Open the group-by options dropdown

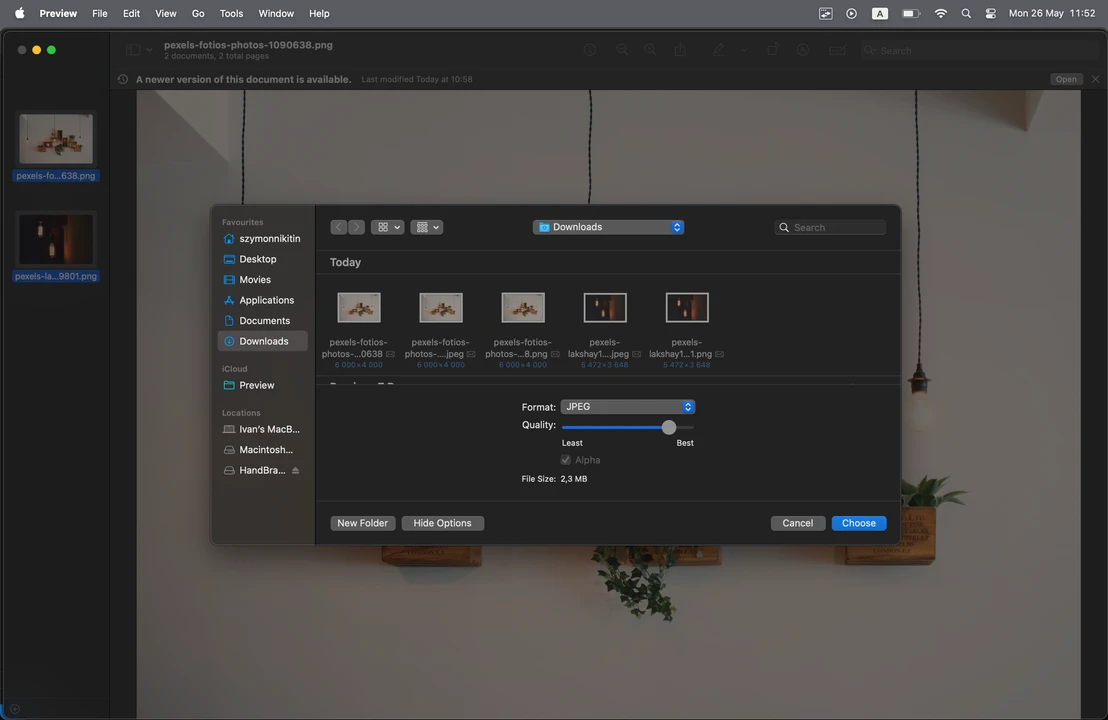426,227
